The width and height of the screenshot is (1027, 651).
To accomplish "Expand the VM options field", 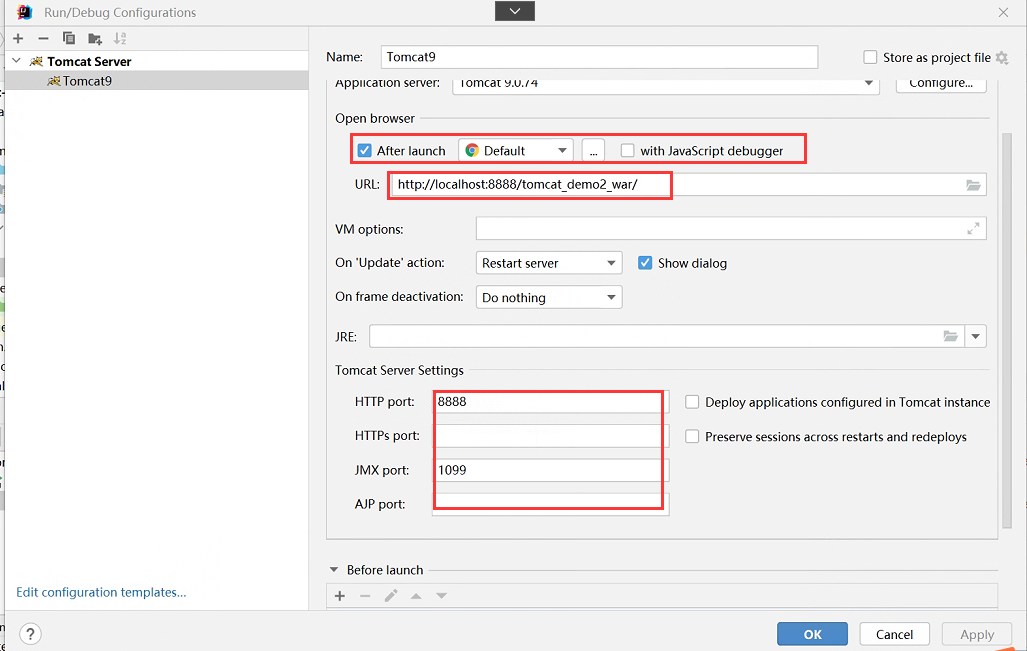I will click(973, 229).
